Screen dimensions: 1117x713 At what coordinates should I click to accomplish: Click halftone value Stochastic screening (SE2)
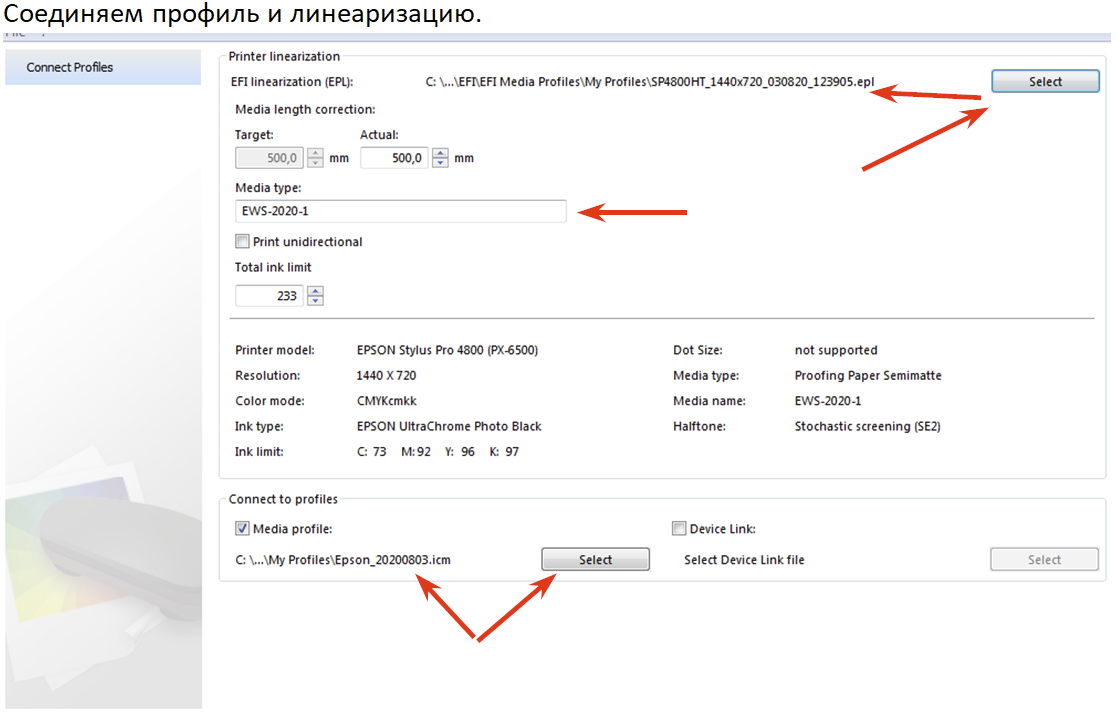pyautogui.click(x=867, y=427)
